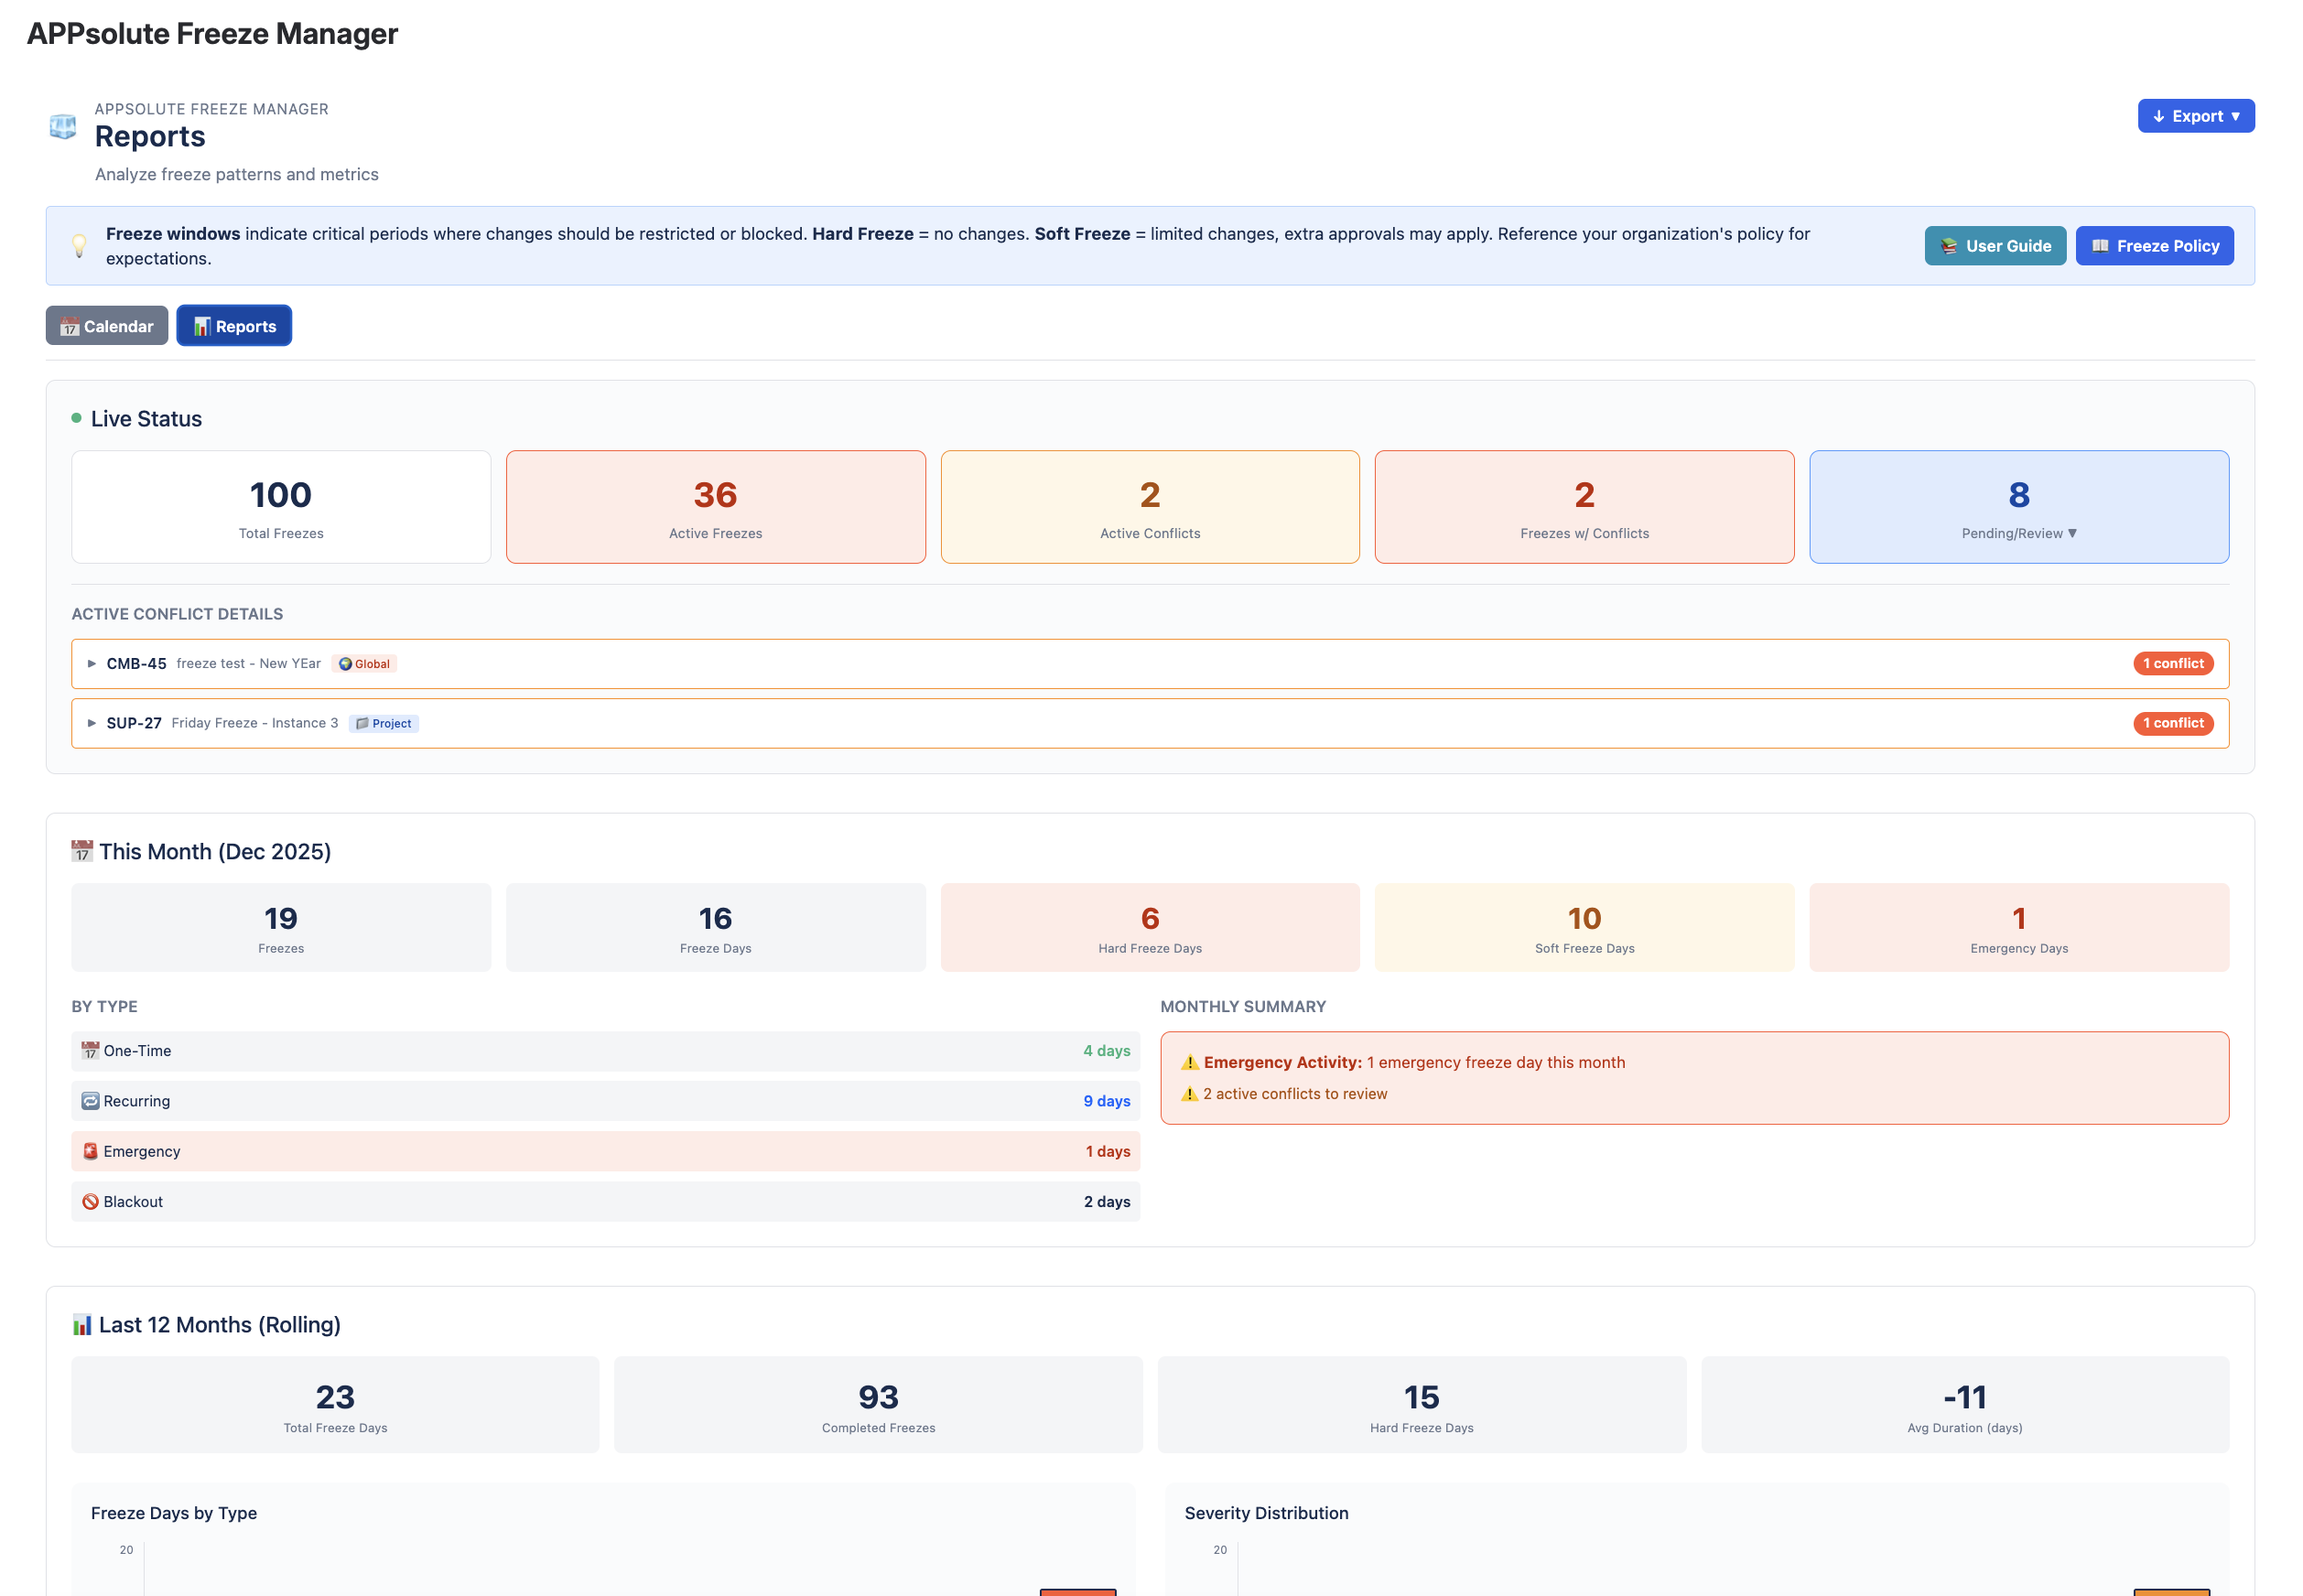Viewport: 2303px width, 1596px height.
Task: Open the Export dropdown menu
Action: click(2195, 116)
